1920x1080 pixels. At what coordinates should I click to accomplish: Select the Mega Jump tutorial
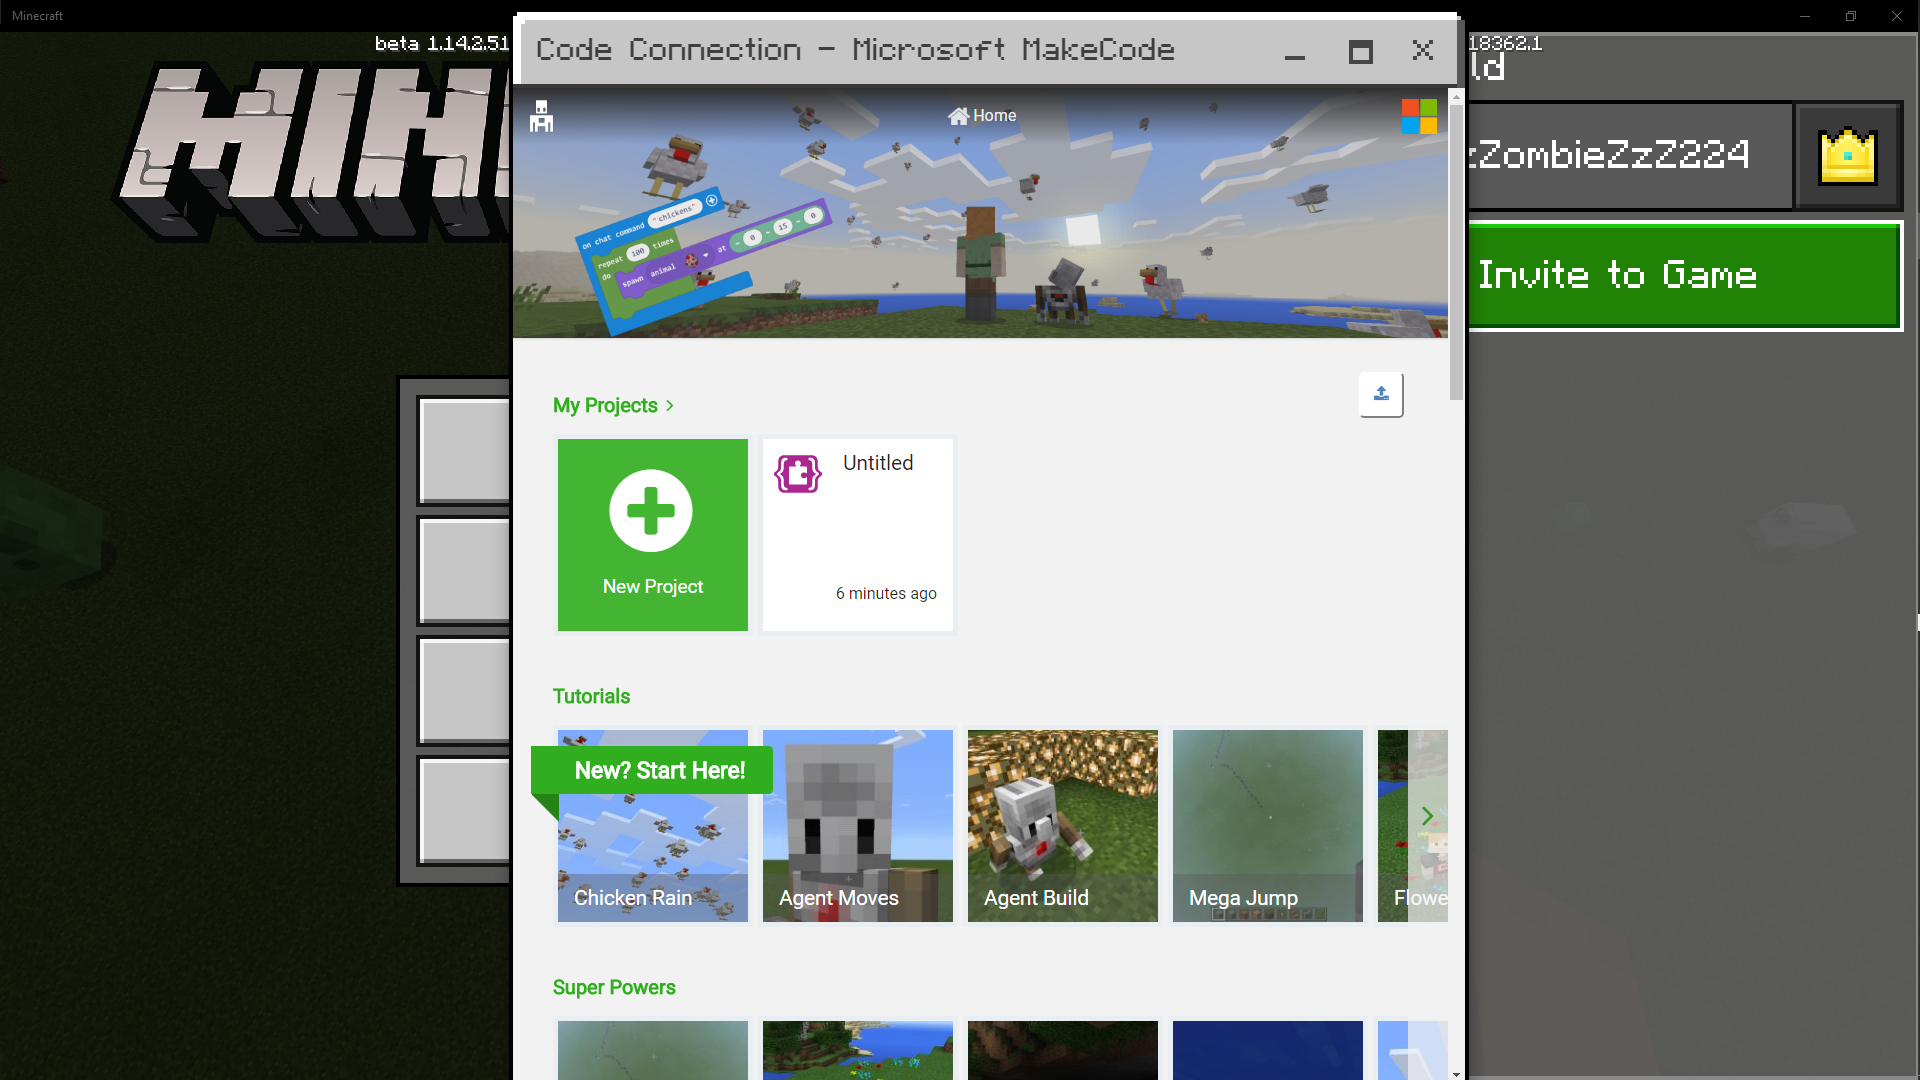(1267, 826)
